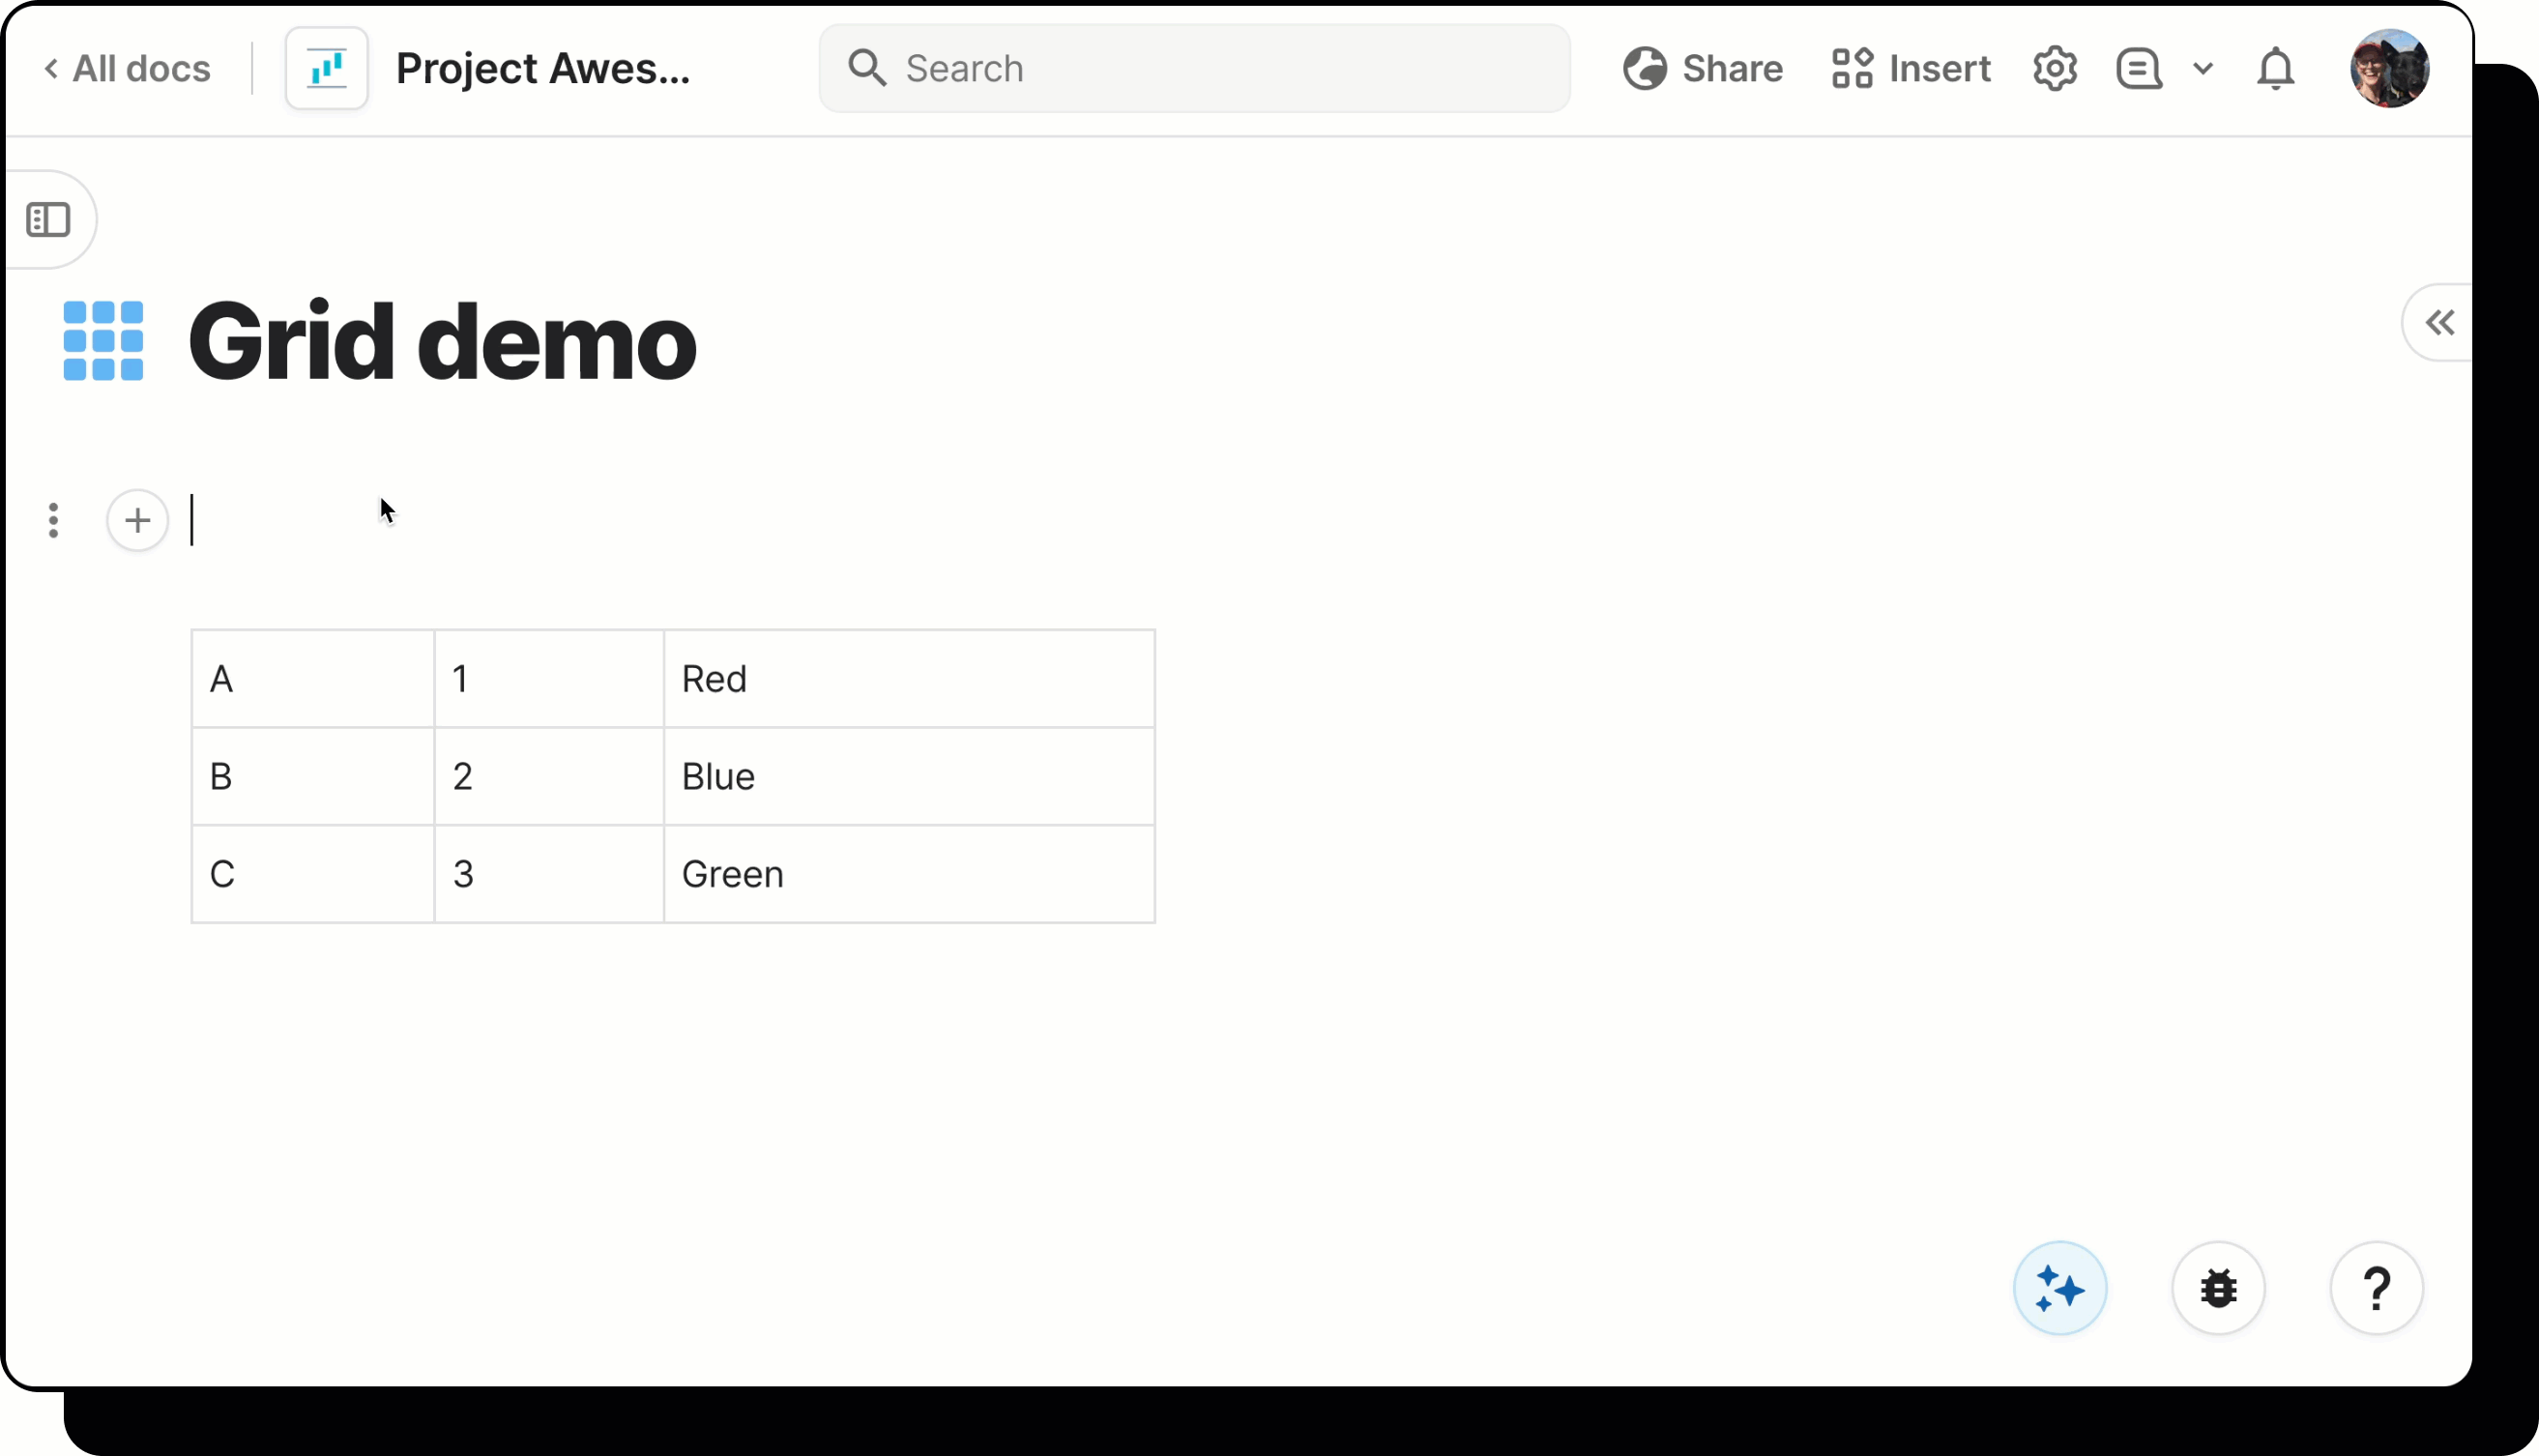2539x1456 pixels.
Task: Click the blue grid page icon
Action: [x=103, y=341]
